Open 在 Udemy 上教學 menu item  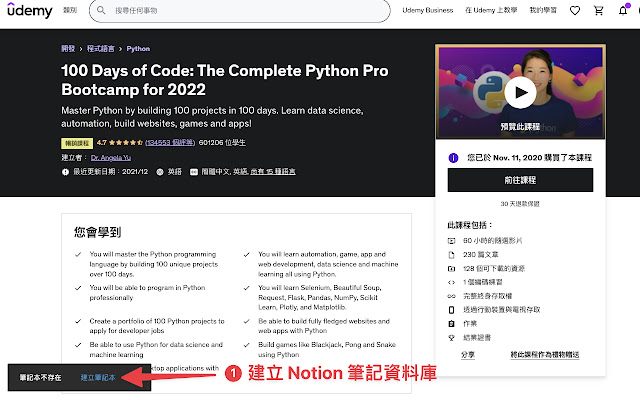tap(491, 10)
